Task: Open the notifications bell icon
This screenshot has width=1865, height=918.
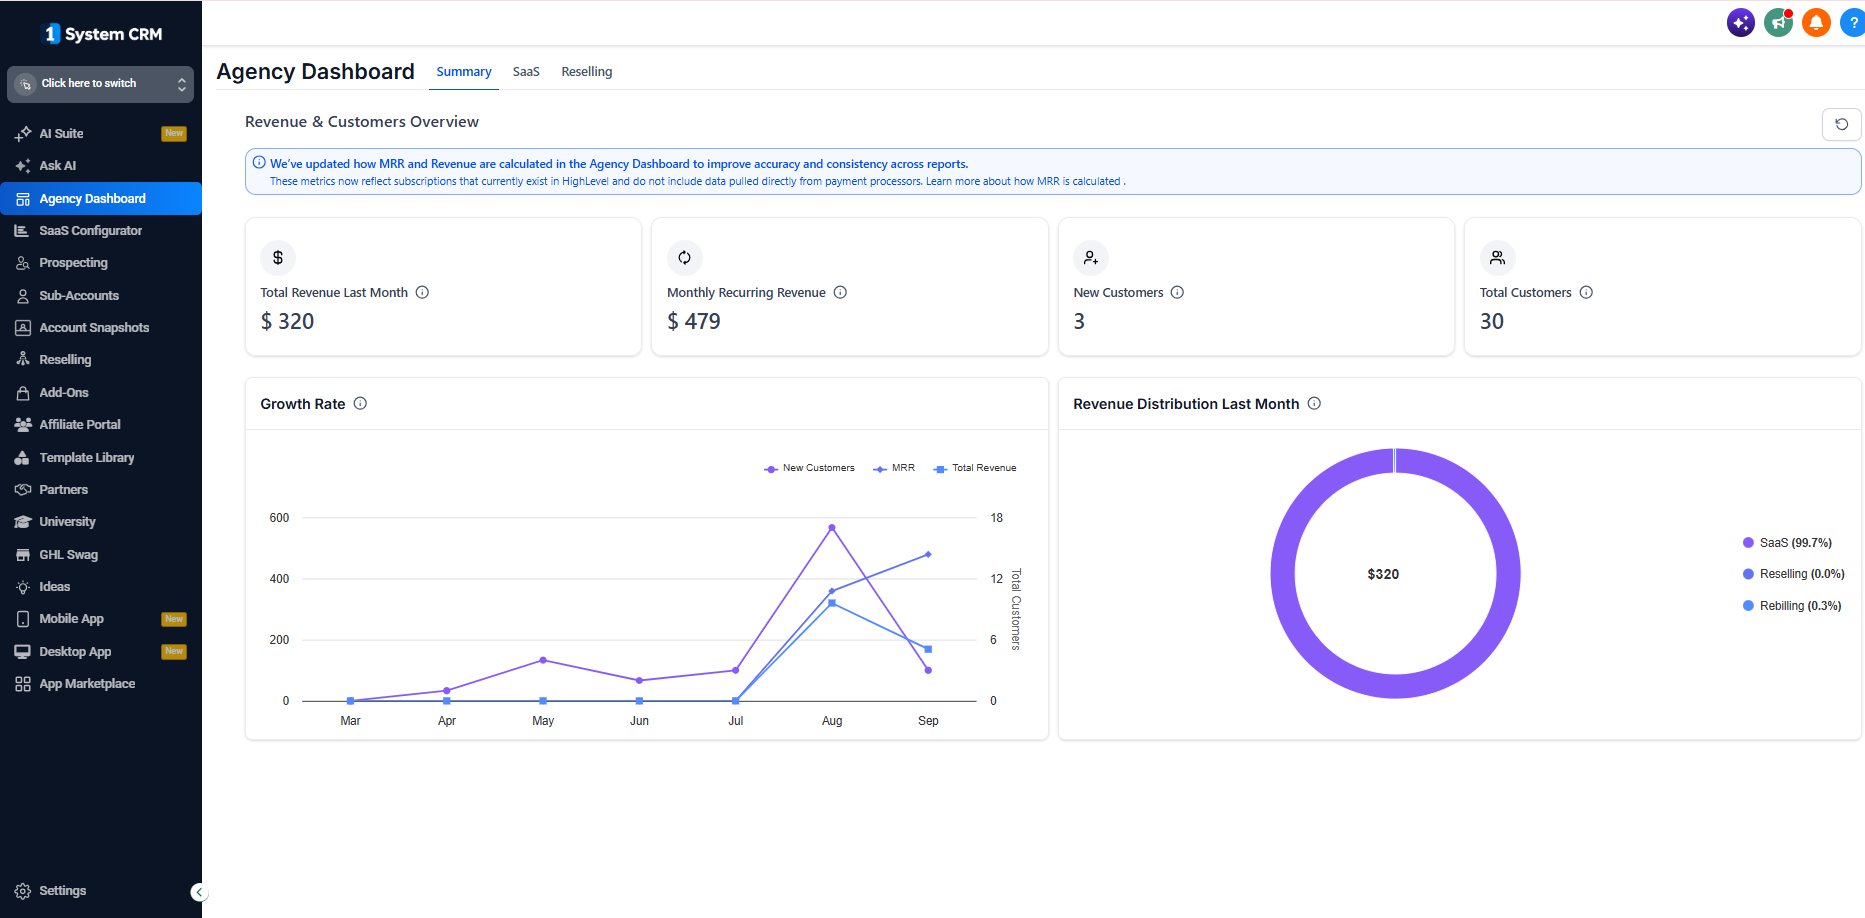Action: 1816,22
